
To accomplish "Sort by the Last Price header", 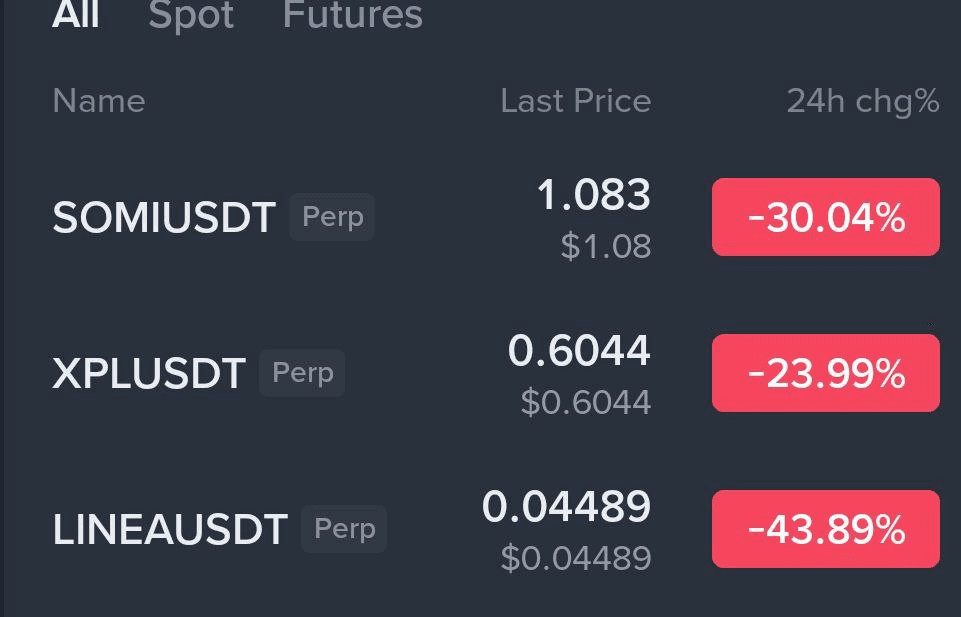I will tap(575, 101).
